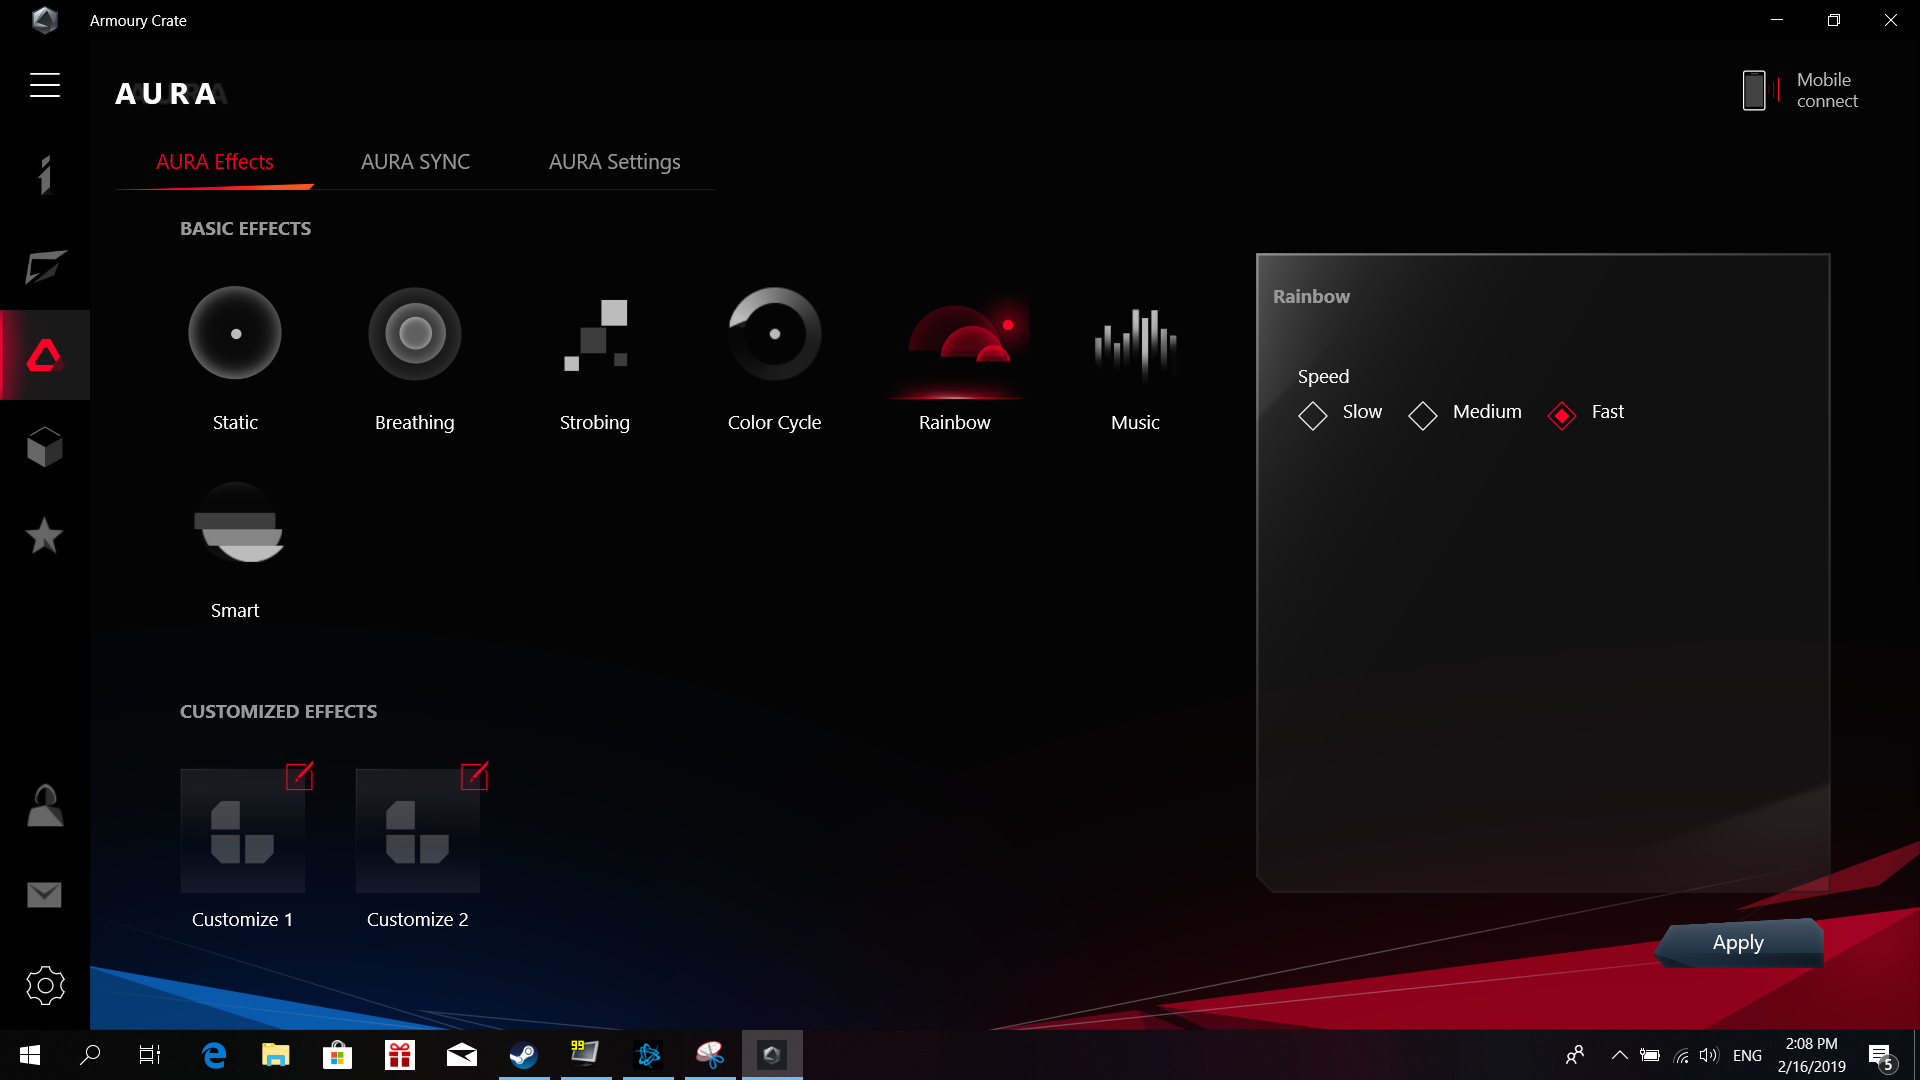
Task: Open the Windows Start menu
Action: (30, 1055)
